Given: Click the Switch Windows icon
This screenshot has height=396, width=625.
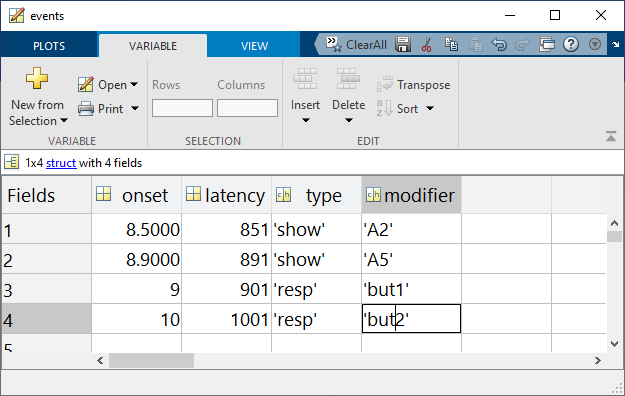Looking at the screenshot, I should click(x=547, y=44).
